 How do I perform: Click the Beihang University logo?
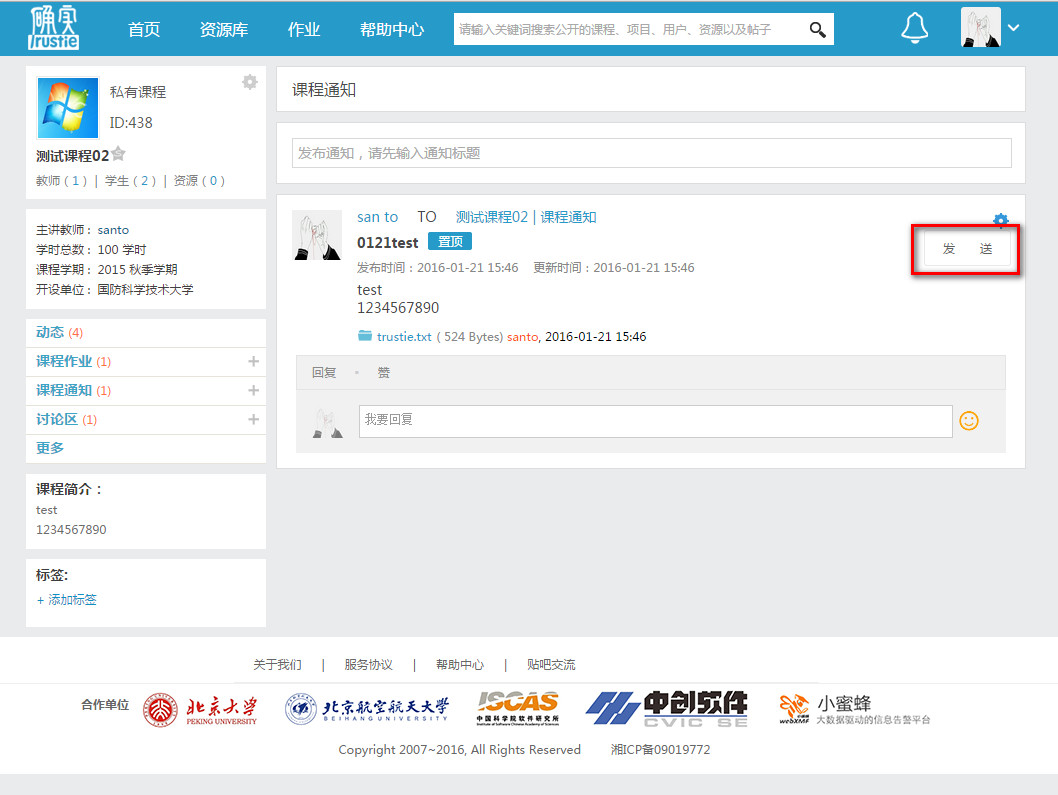coord(366,709)
